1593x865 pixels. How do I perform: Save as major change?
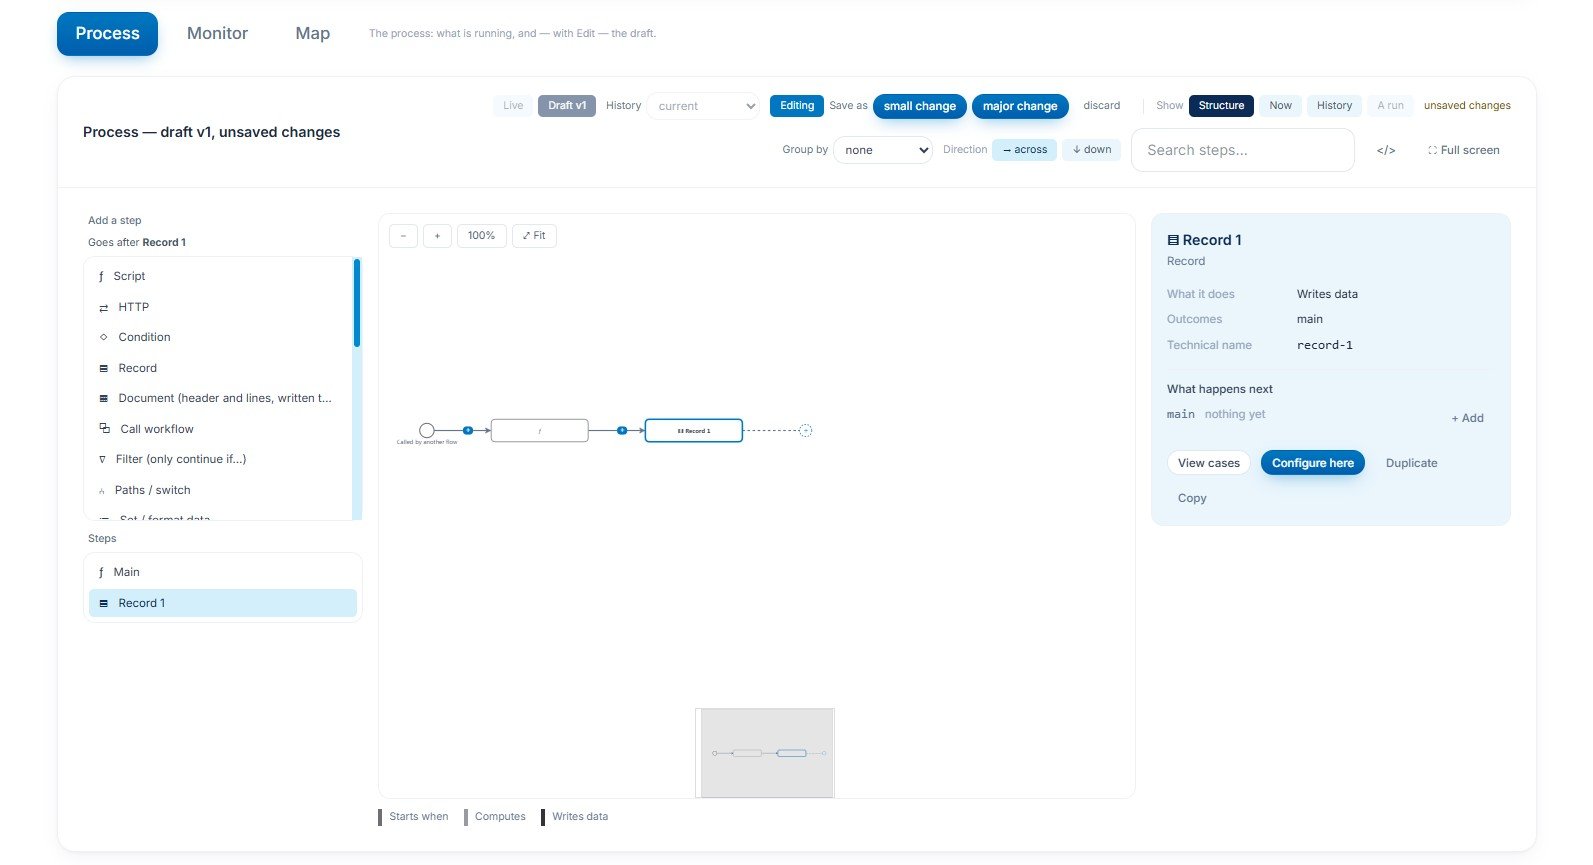tap(1020, 106)
